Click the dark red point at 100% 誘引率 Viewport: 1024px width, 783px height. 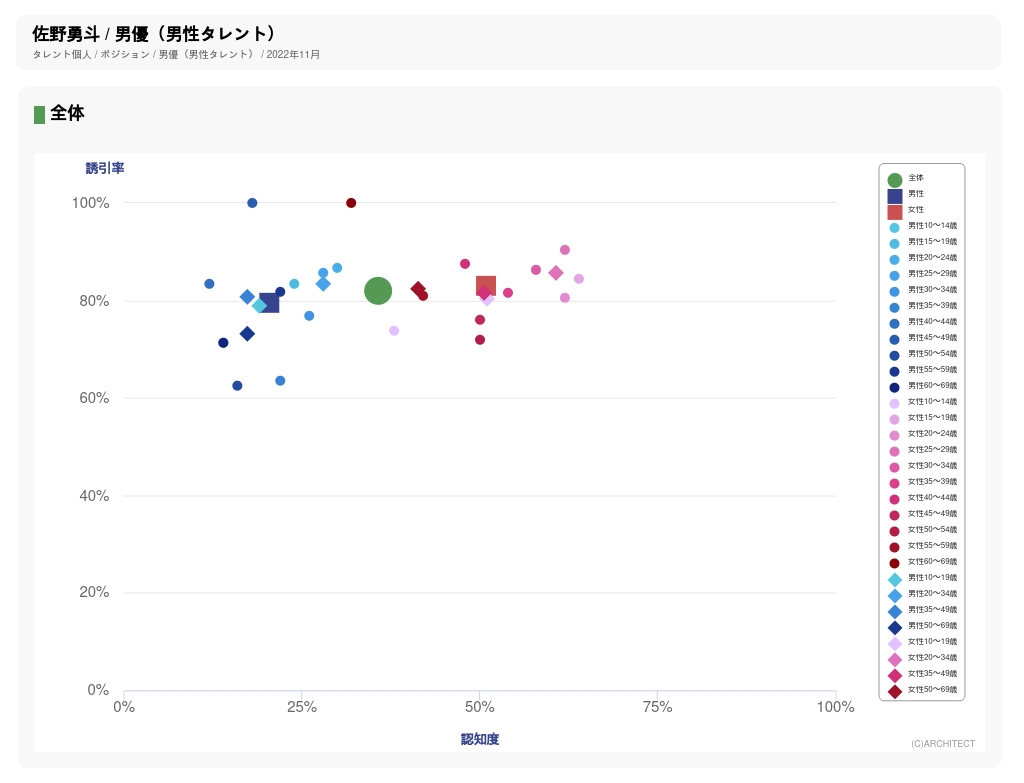point(351,203)
